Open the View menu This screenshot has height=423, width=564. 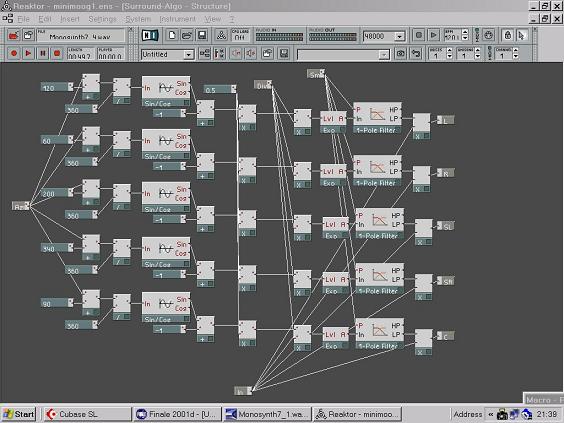coord(213,19)
